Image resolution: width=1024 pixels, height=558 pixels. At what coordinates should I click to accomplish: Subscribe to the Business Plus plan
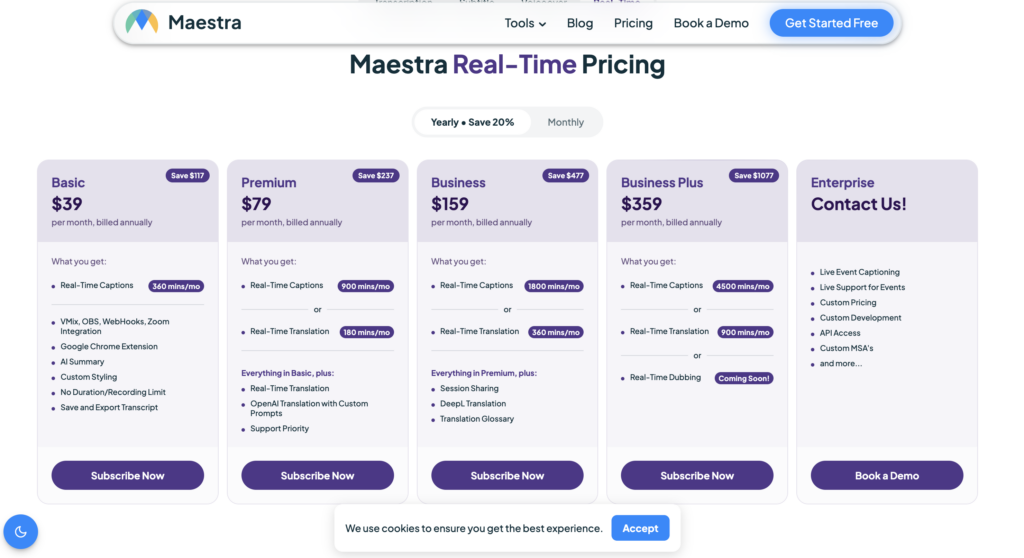click(697, 476)
